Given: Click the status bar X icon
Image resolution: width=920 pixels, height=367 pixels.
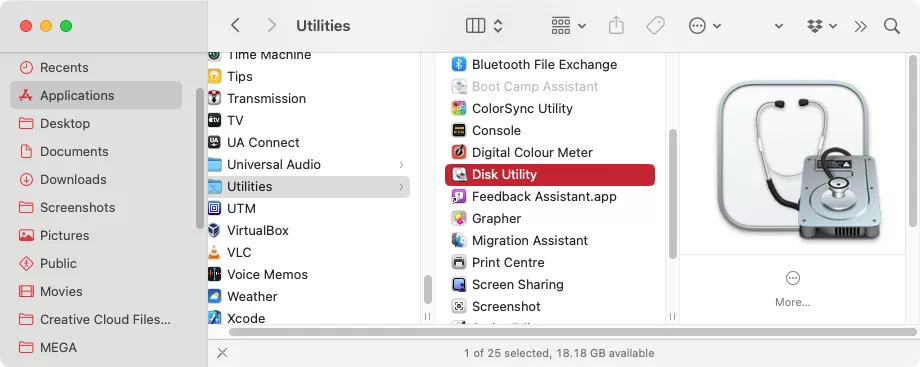Looking at the screenshot, I should pyautogui.click(x=222, y=353).
